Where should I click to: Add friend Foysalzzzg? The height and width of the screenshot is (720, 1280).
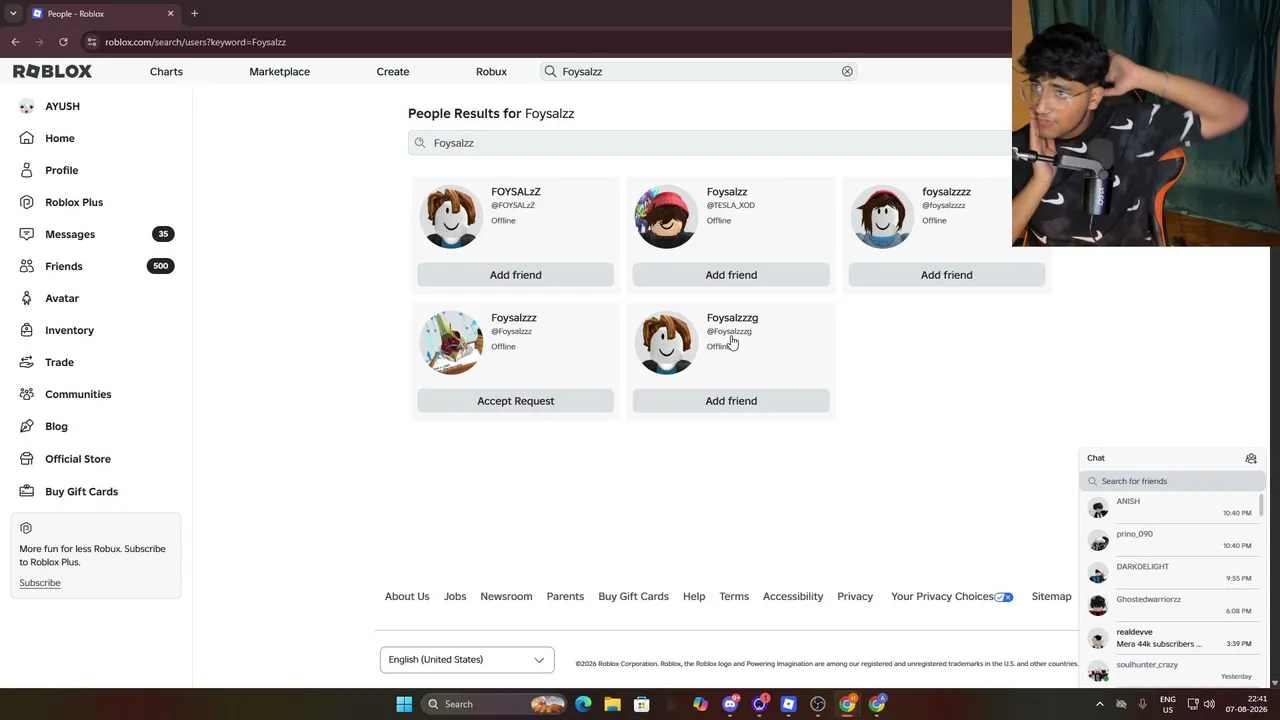coord(731,401)
